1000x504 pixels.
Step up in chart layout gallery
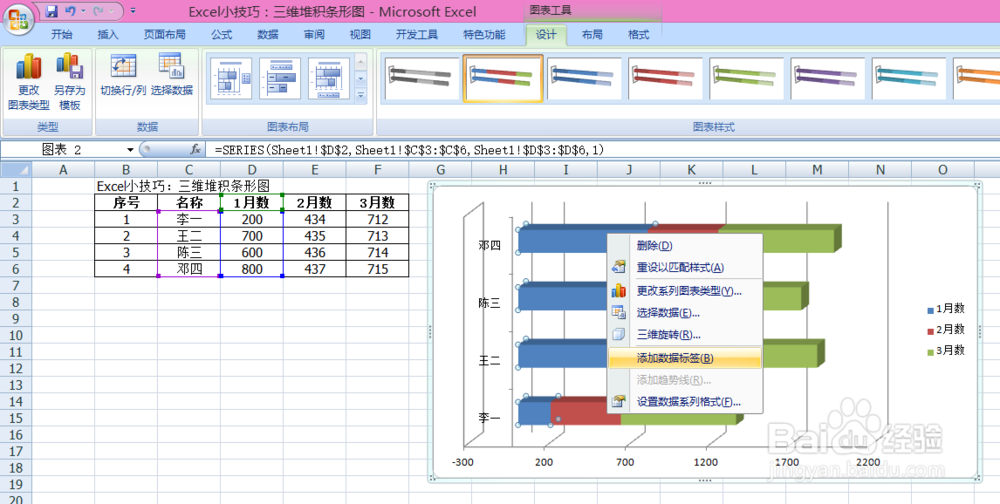360,63
